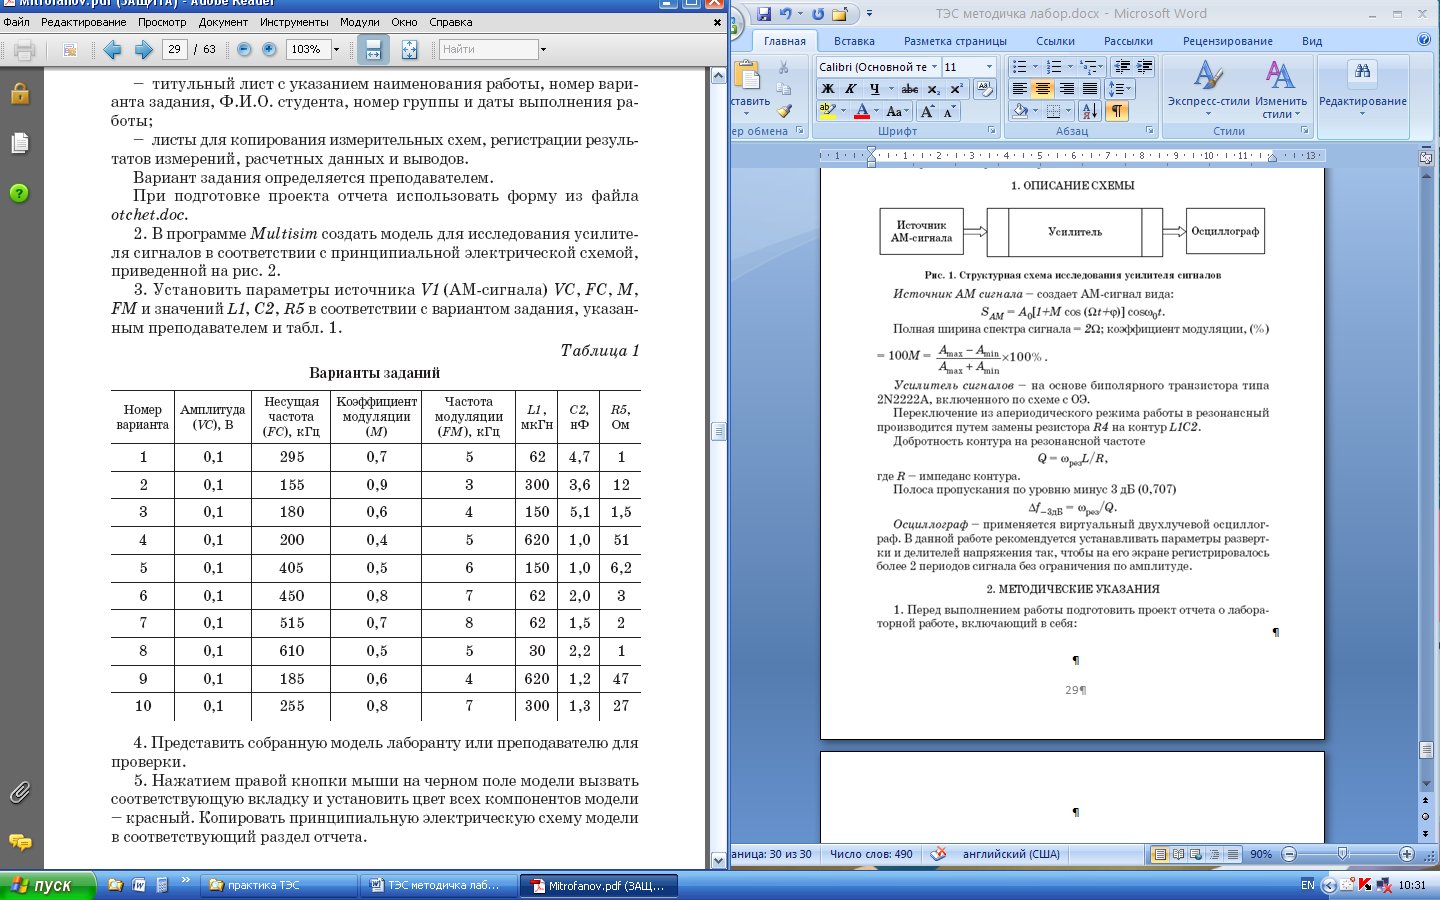Click the пуск Start button
Screen dimensions: 1440x900
point(47,886)
